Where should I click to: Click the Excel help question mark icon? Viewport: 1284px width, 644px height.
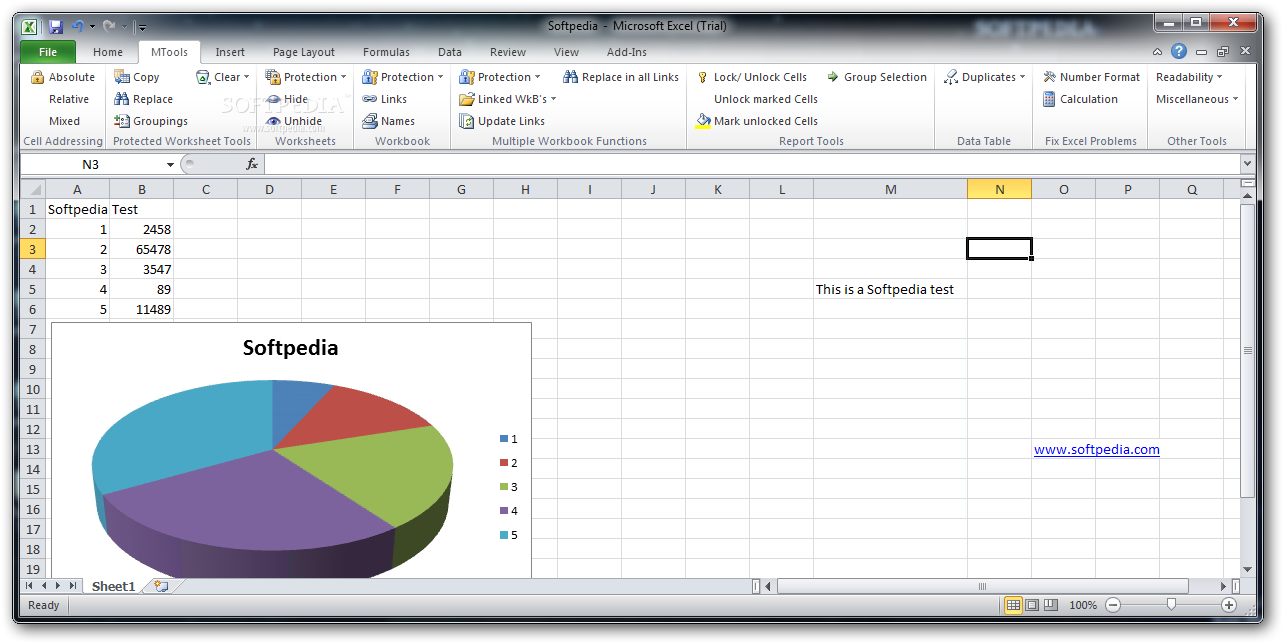tap(1179, 51)
